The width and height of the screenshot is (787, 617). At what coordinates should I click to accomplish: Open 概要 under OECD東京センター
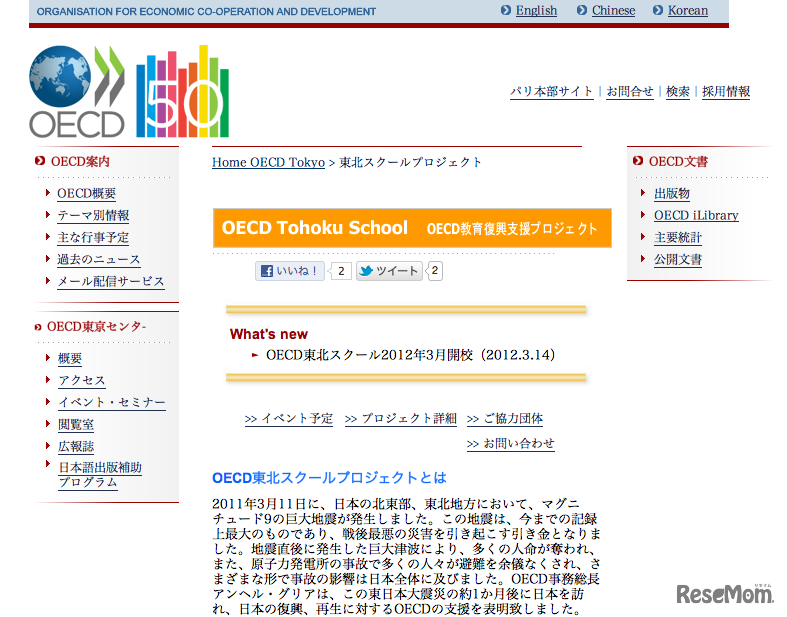point(70,358)
